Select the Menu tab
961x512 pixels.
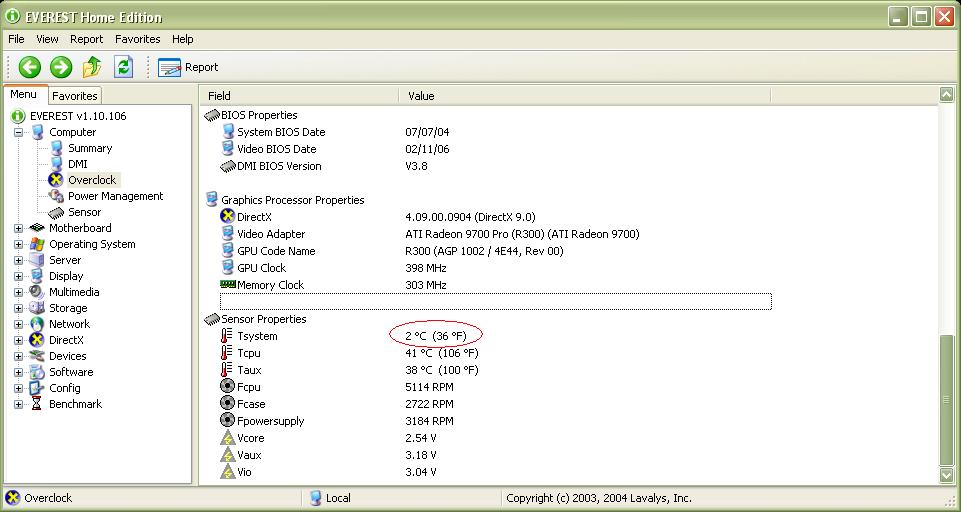click(23, 94)
